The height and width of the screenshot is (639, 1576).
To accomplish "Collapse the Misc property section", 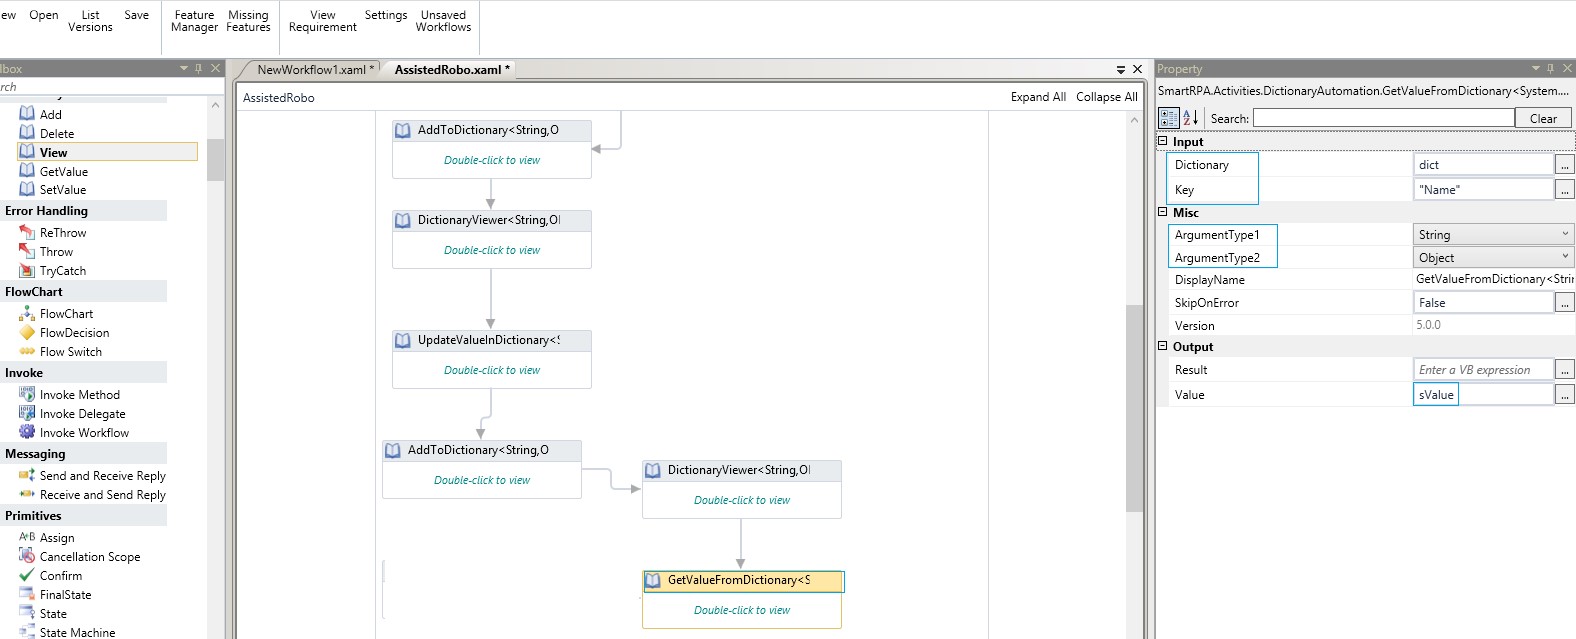I will 1163,212.
